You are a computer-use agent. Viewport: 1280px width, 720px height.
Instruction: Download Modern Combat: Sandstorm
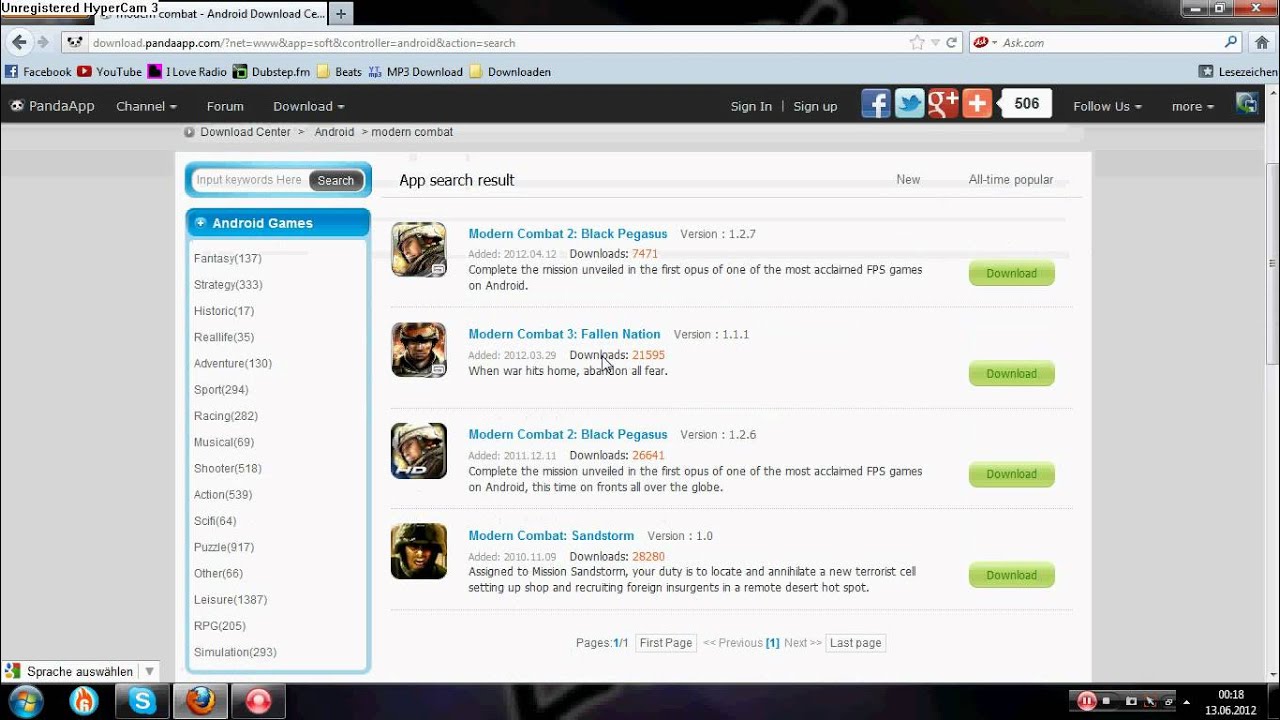(x=1011, y=575)
